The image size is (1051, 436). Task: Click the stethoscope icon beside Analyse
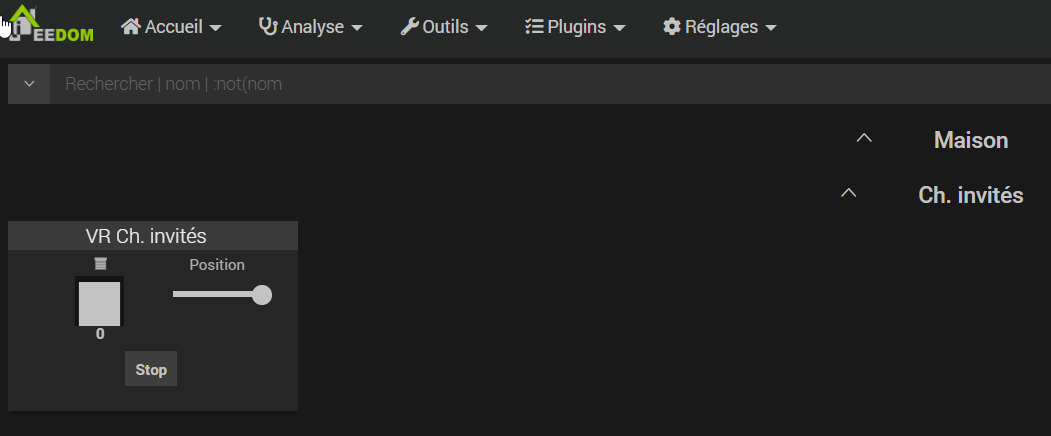268,26
